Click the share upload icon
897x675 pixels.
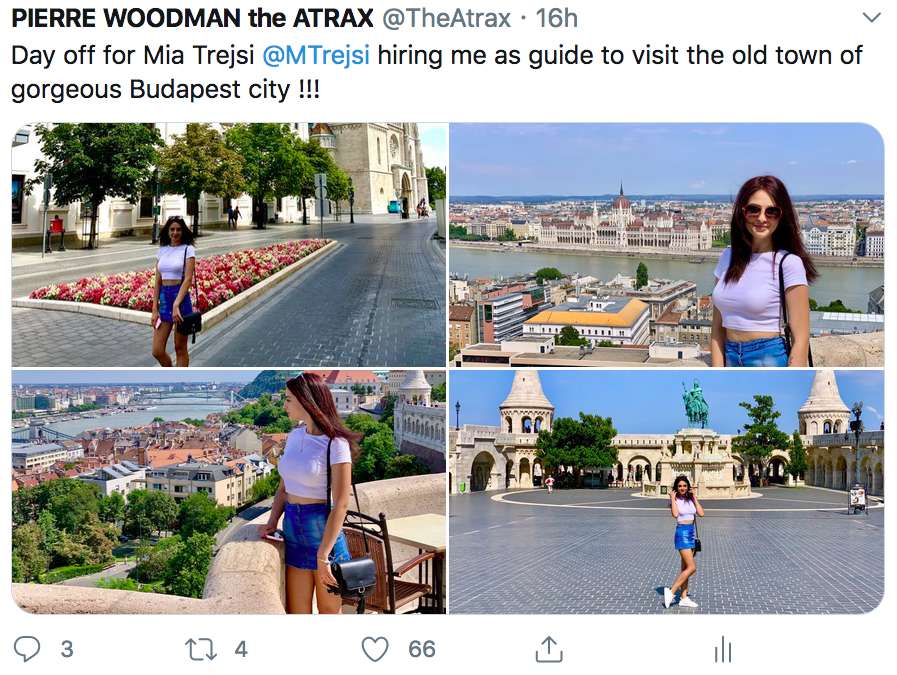pyautogui.click(x=549, y=649)
